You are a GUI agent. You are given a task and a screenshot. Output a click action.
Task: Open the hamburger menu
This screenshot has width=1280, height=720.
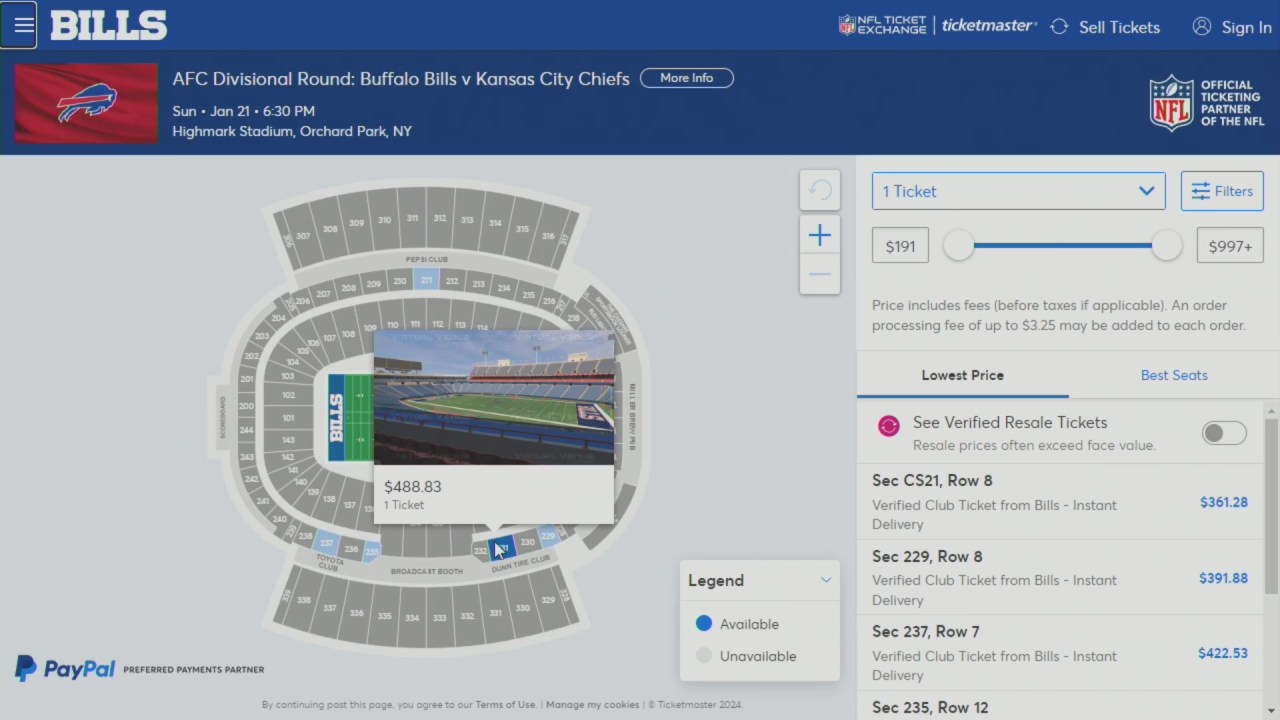click(19, 26)
